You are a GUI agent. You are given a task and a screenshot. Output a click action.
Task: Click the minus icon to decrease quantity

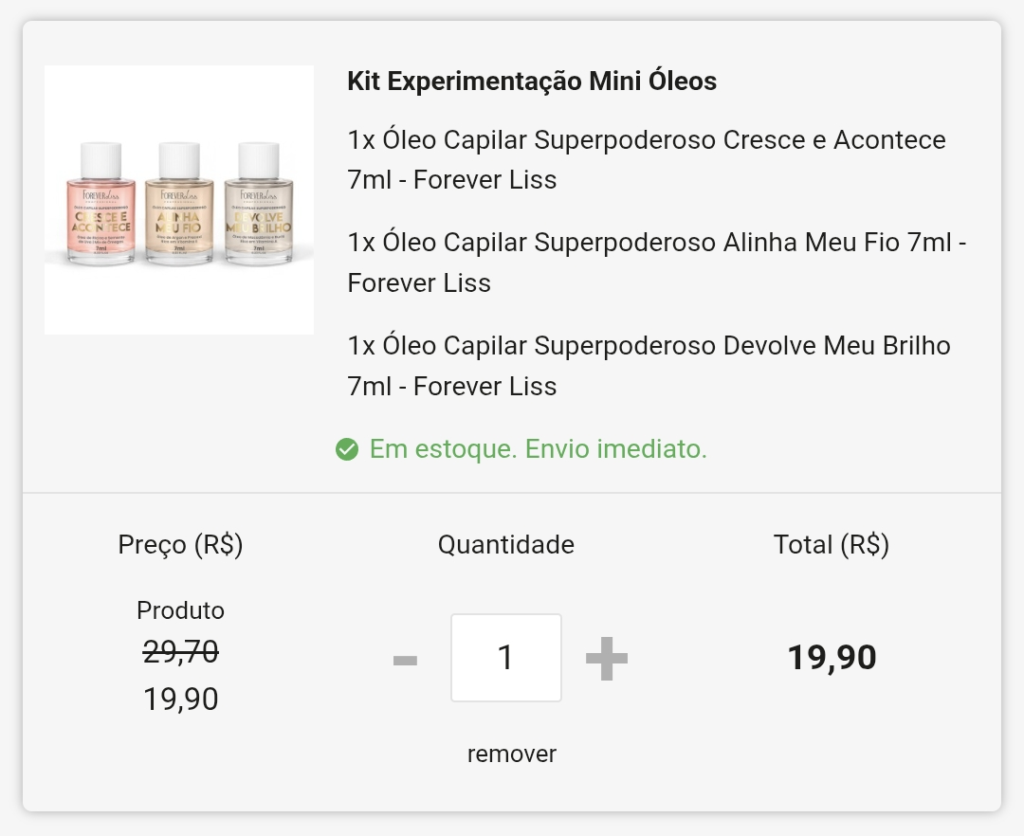pos(405,660)
